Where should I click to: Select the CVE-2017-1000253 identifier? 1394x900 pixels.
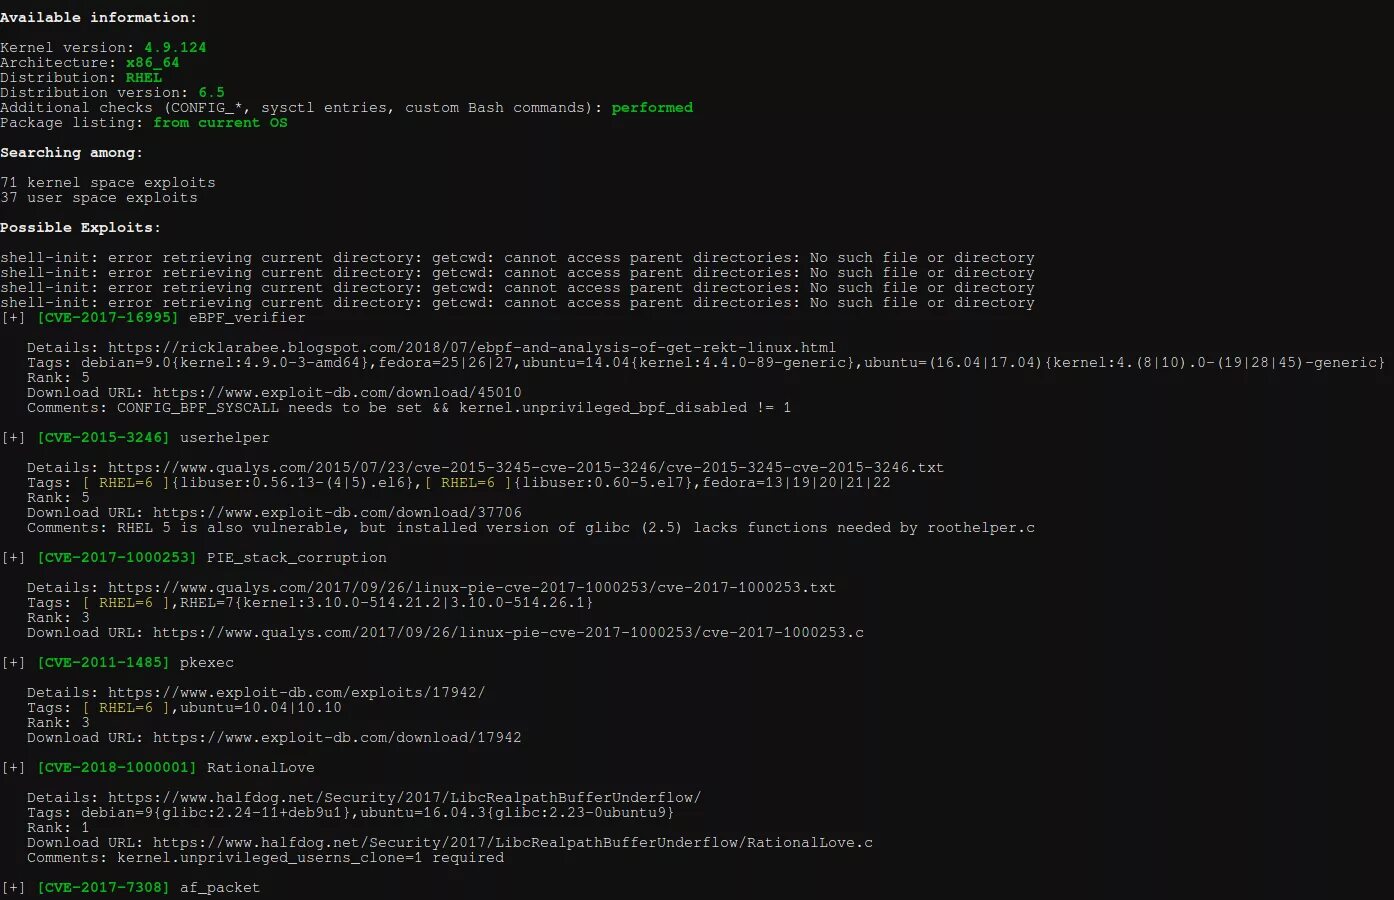117,557
